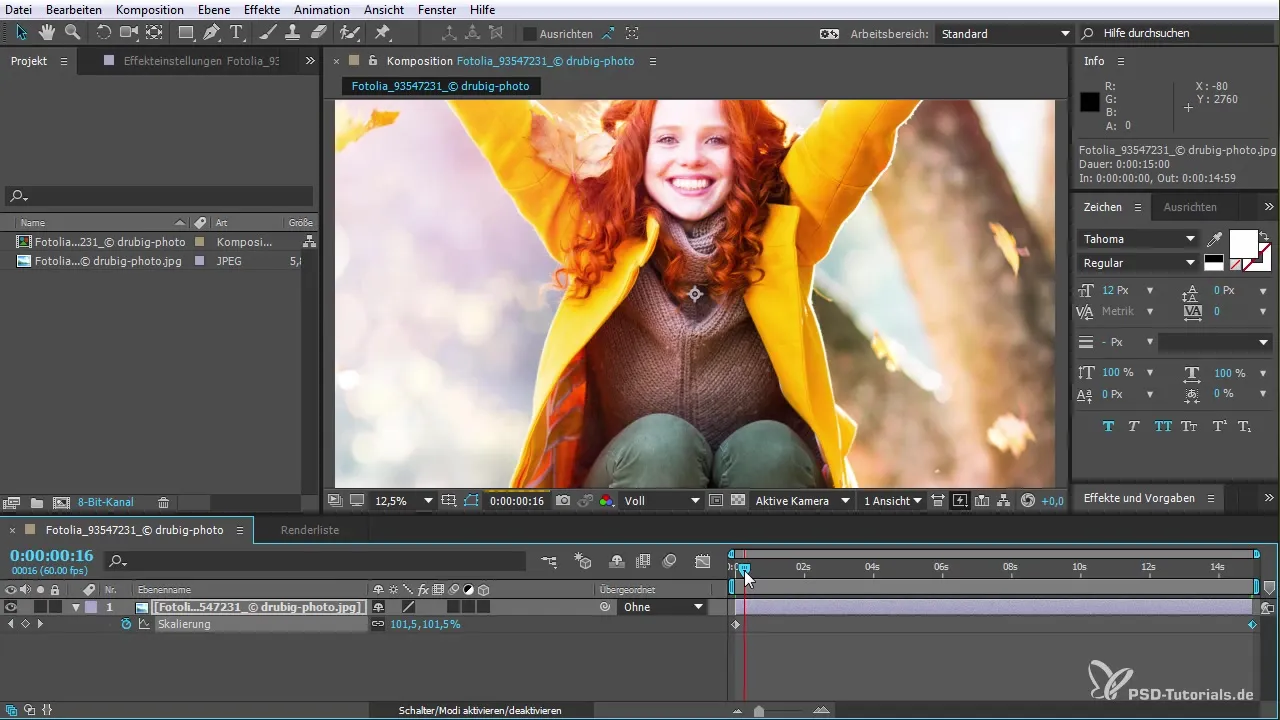
Task: Switch to the Renderliste tab
Action: (310, 530)
